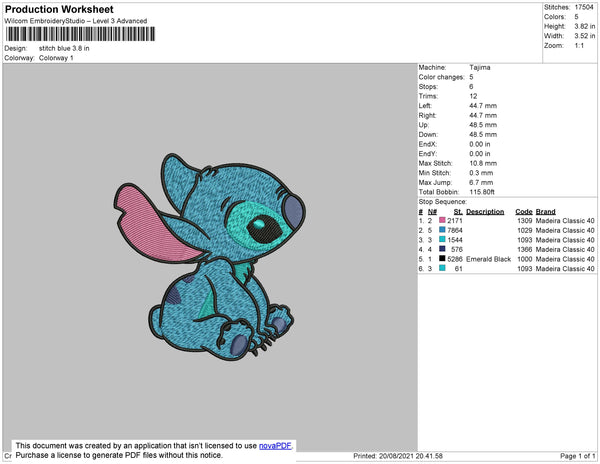600x464 pixels.
Task: Click stitch count '2171' in stop 1
Action: click(455, 221)
